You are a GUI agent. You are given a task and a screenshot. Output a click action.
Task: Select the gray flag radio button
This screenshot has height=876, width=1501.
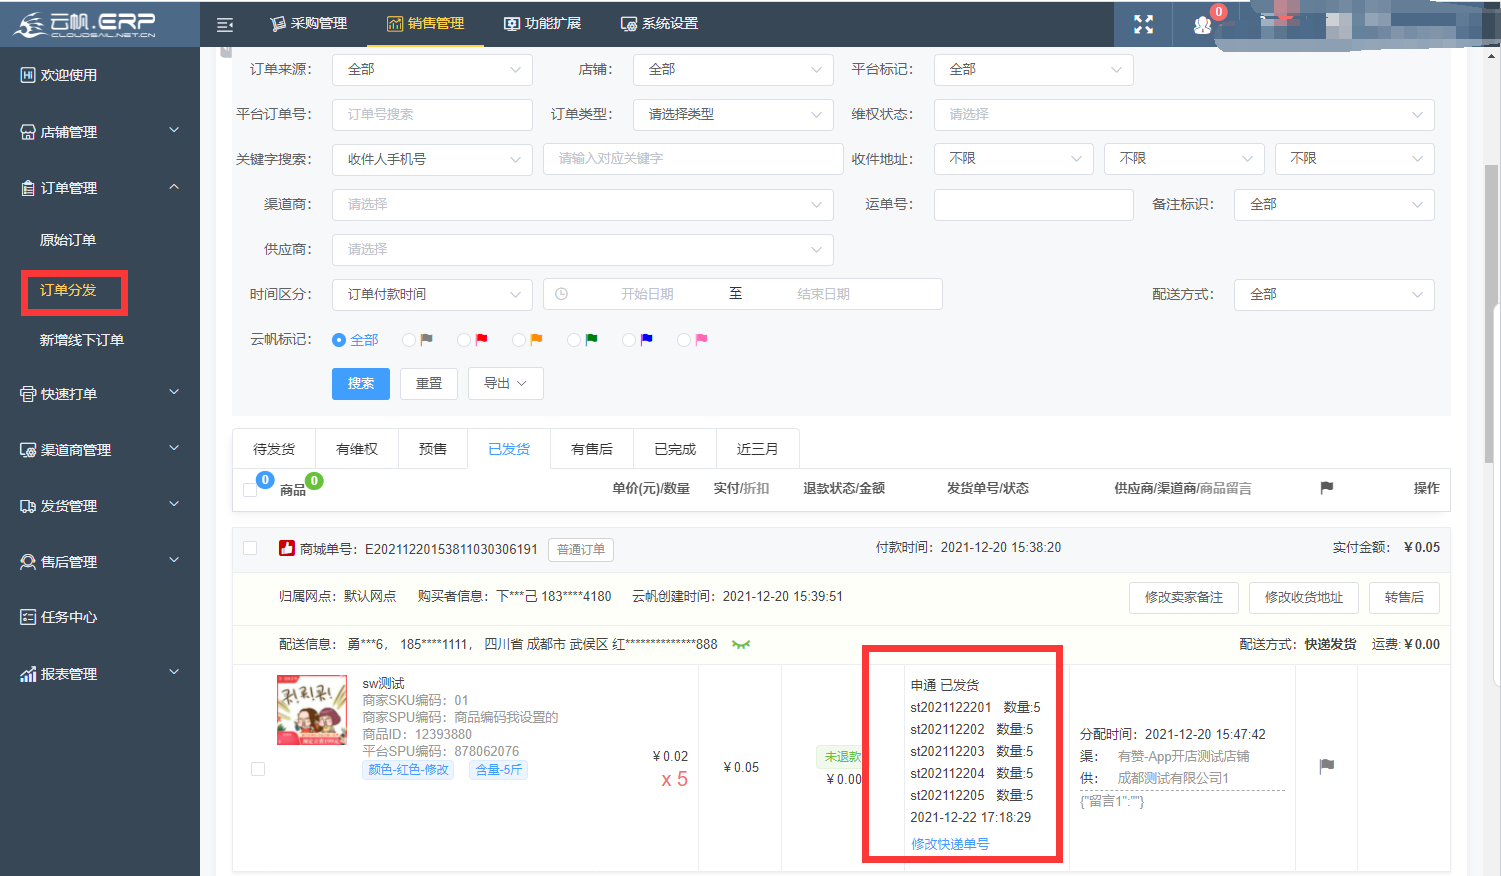coord(409,340)
